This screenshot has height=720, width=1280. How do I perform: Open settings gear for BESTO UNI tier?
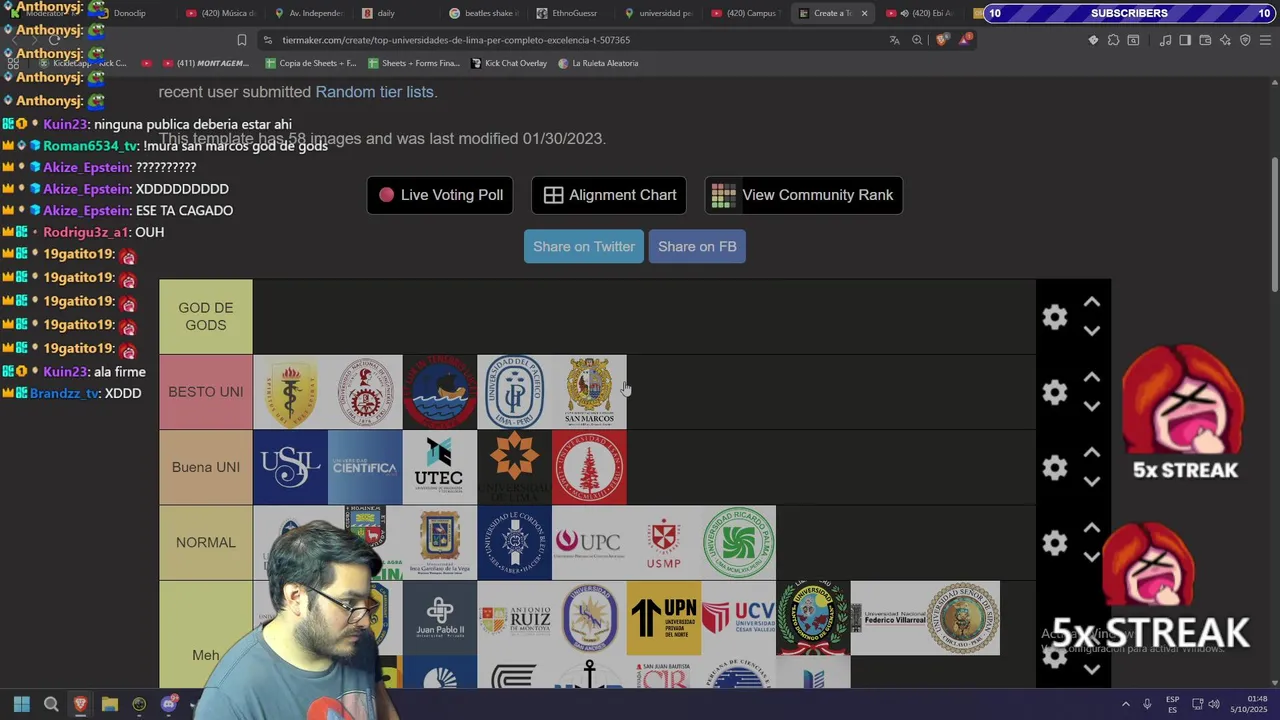point(1055,392)
